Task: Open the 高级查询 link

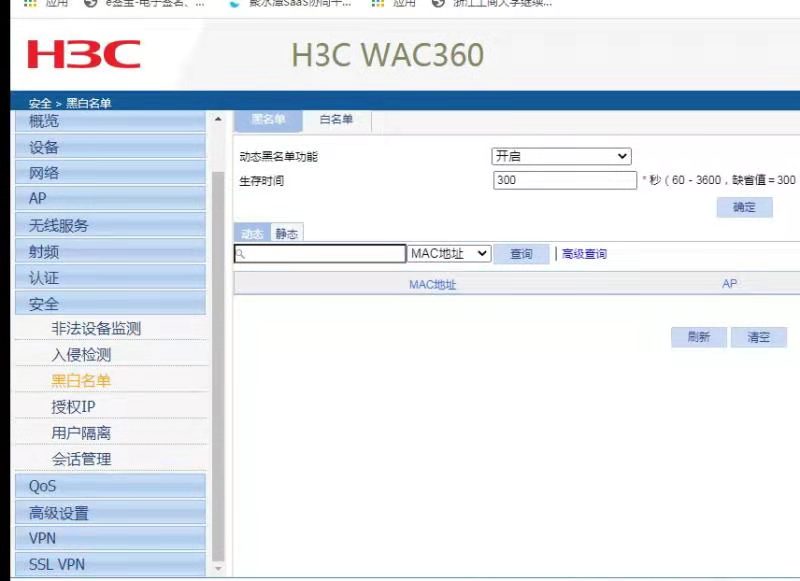Action: tap(584, 254)
